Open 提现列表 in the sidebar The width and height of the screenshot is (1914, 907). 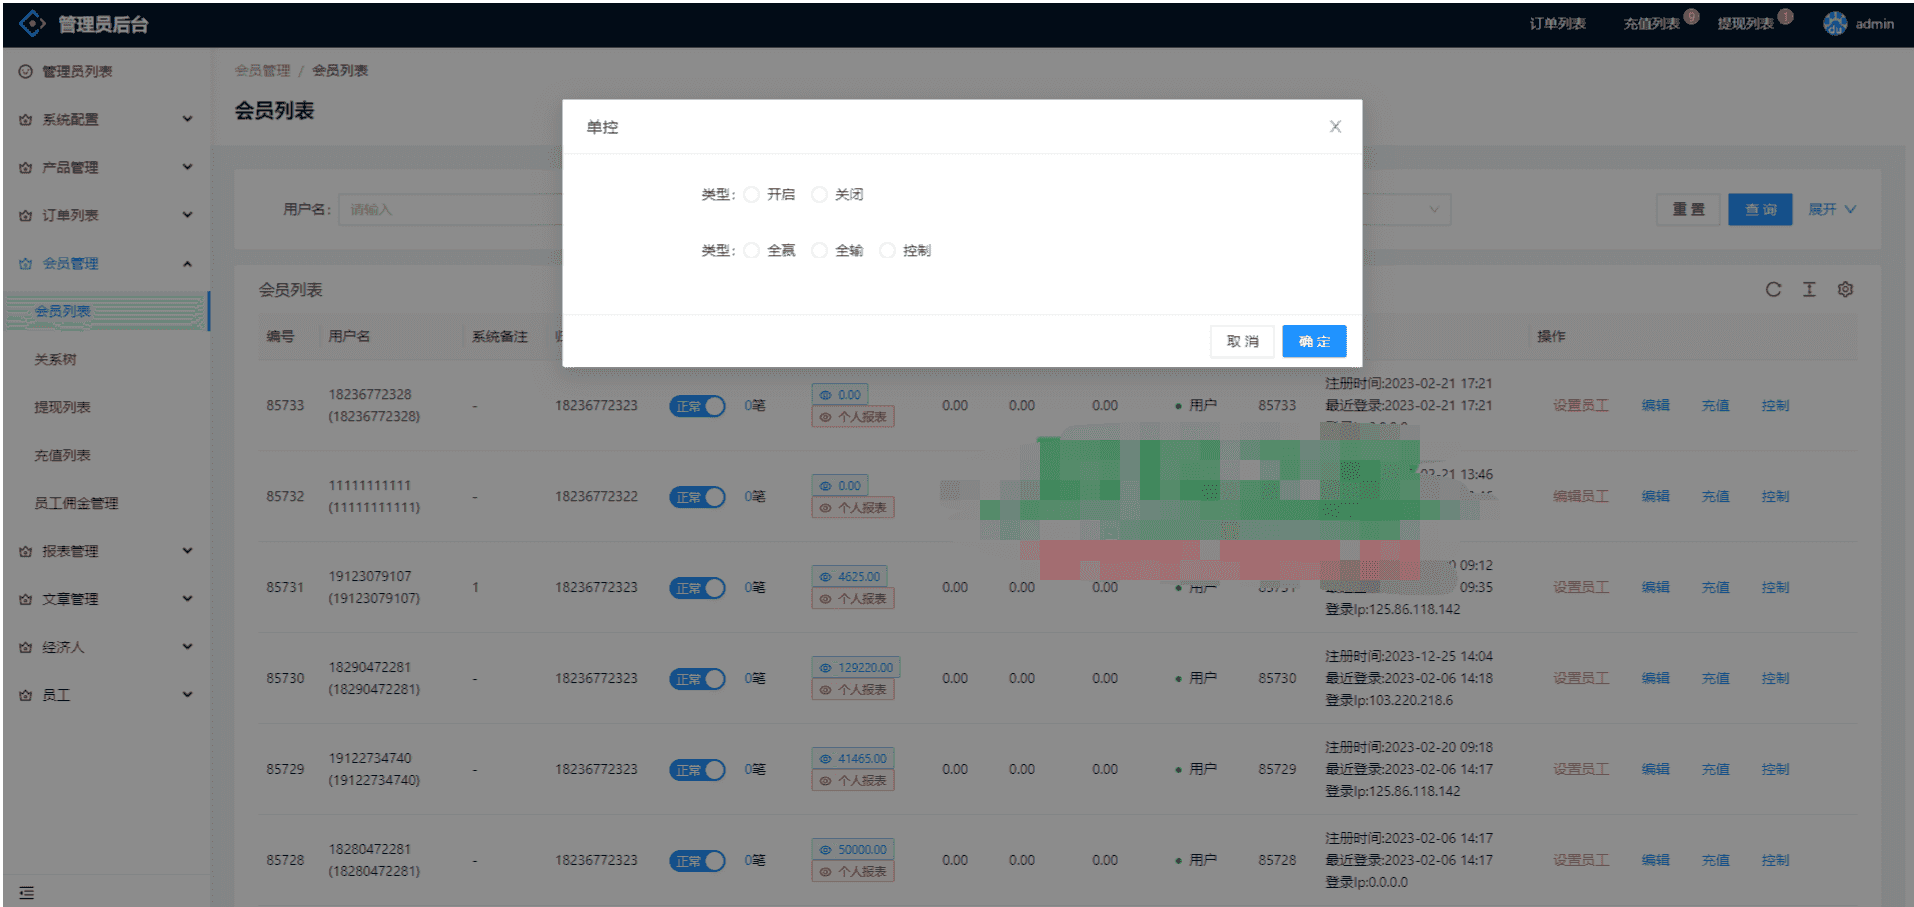tap(62, 407)
